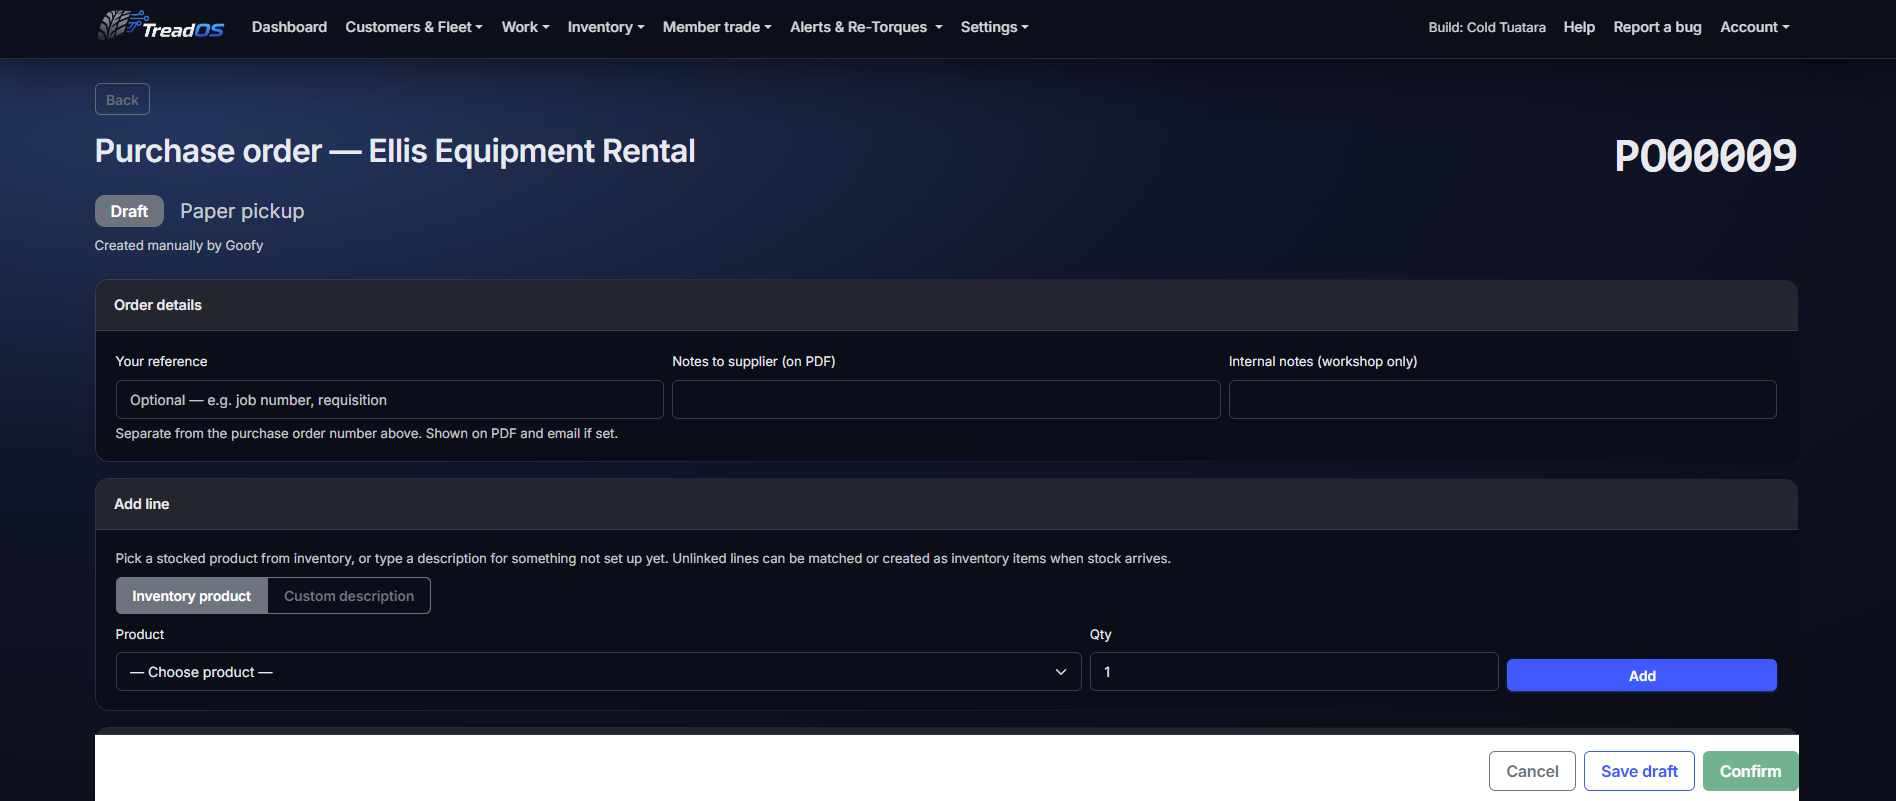The width and height of the screenshot is (1896, 801).
Task: Save draft of the purchase order
Action: coord(1639,771)
